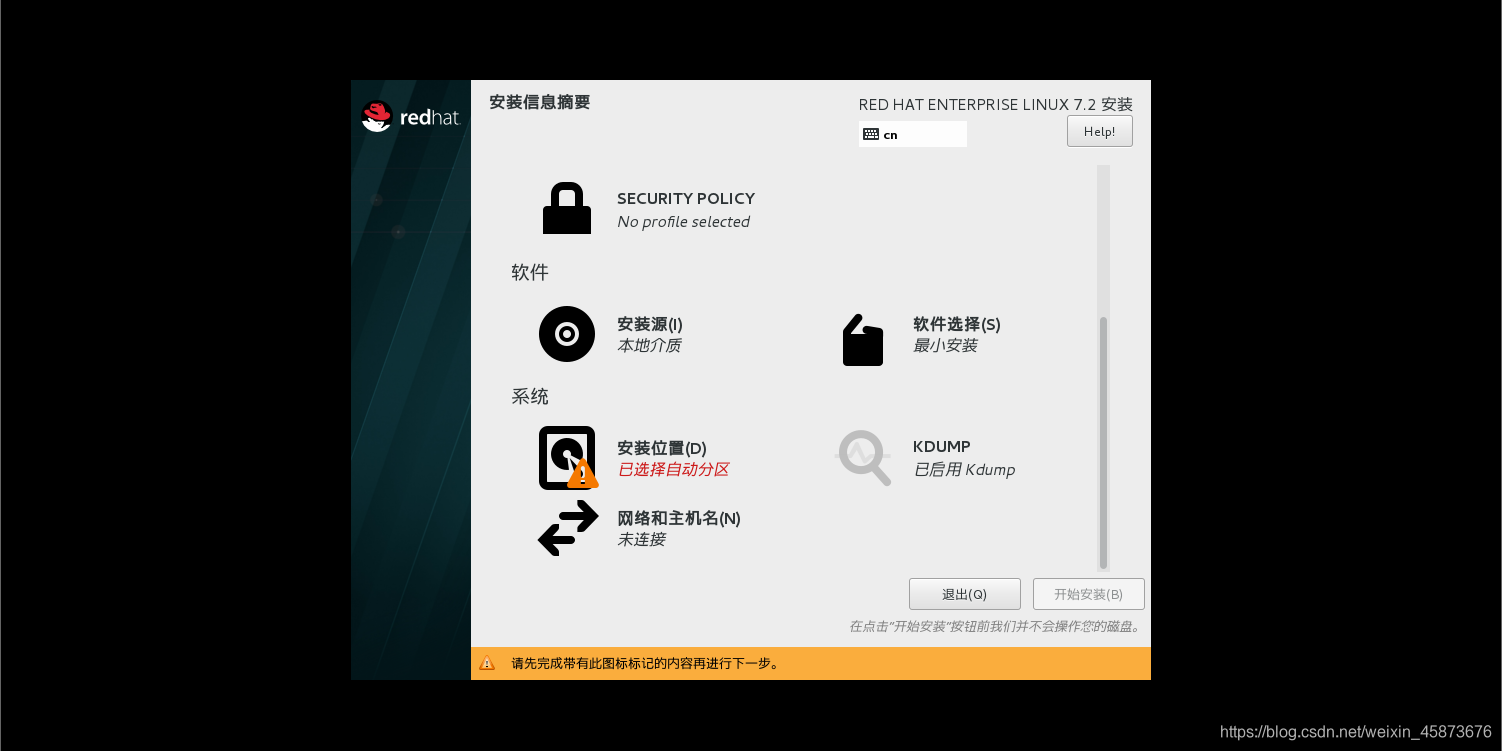Viewport: 1502px width, 751px height.
Task: Click the KDUMP magnifier icon
Action: coord(863,458)
